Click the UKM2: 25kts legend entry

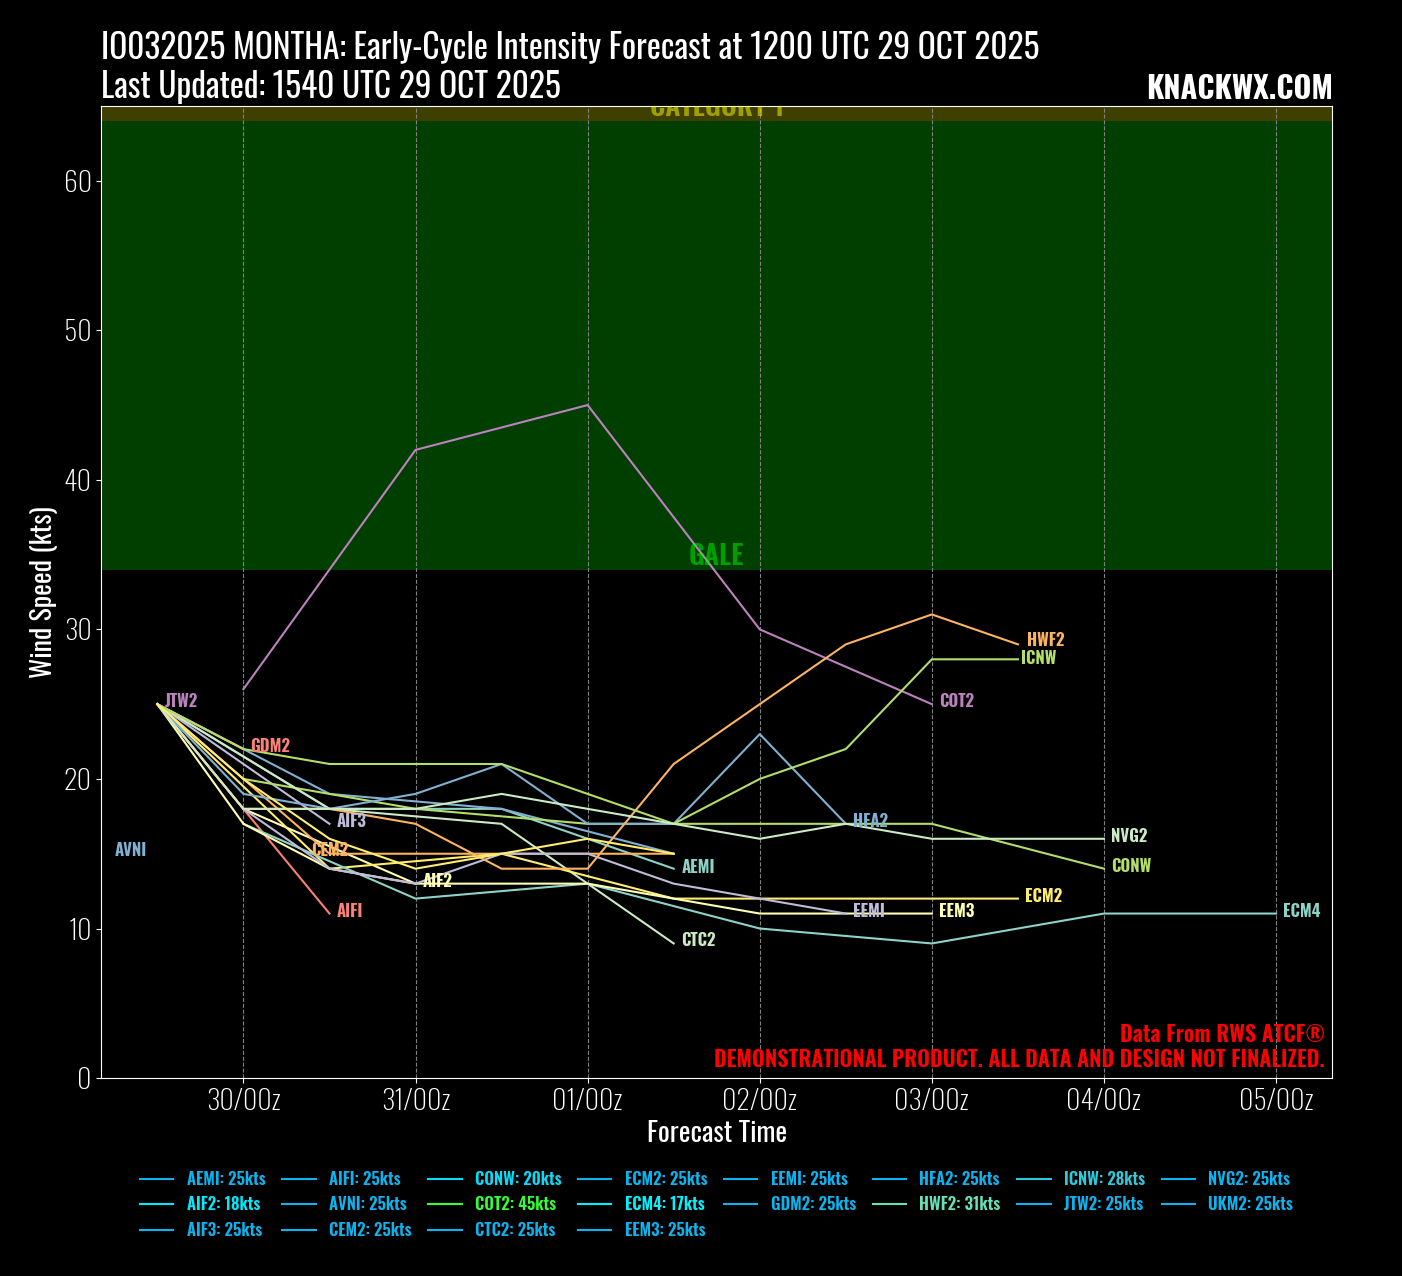(x=1249, y=1204)
